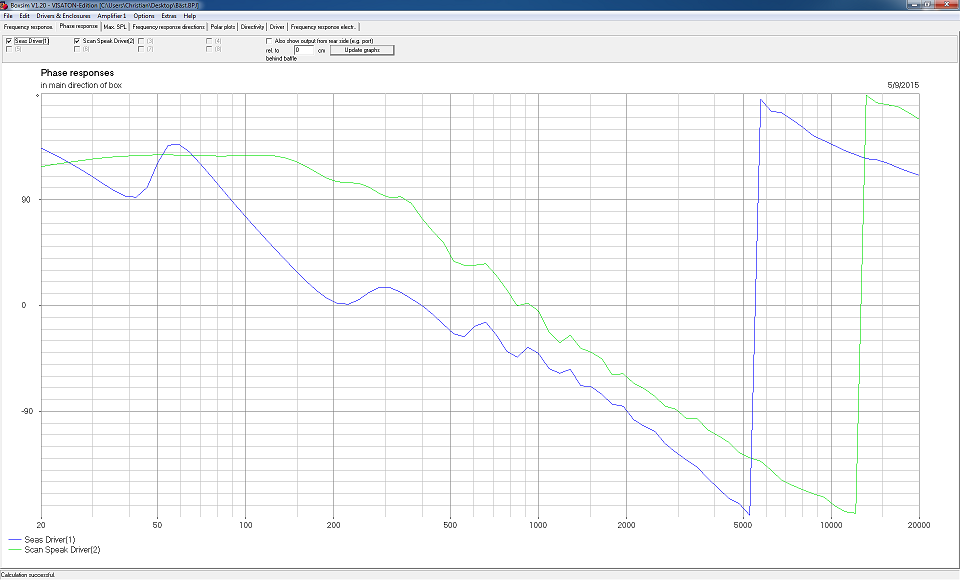Click 'in main direction of box' subtitle
960x580 pixels.
81,85
